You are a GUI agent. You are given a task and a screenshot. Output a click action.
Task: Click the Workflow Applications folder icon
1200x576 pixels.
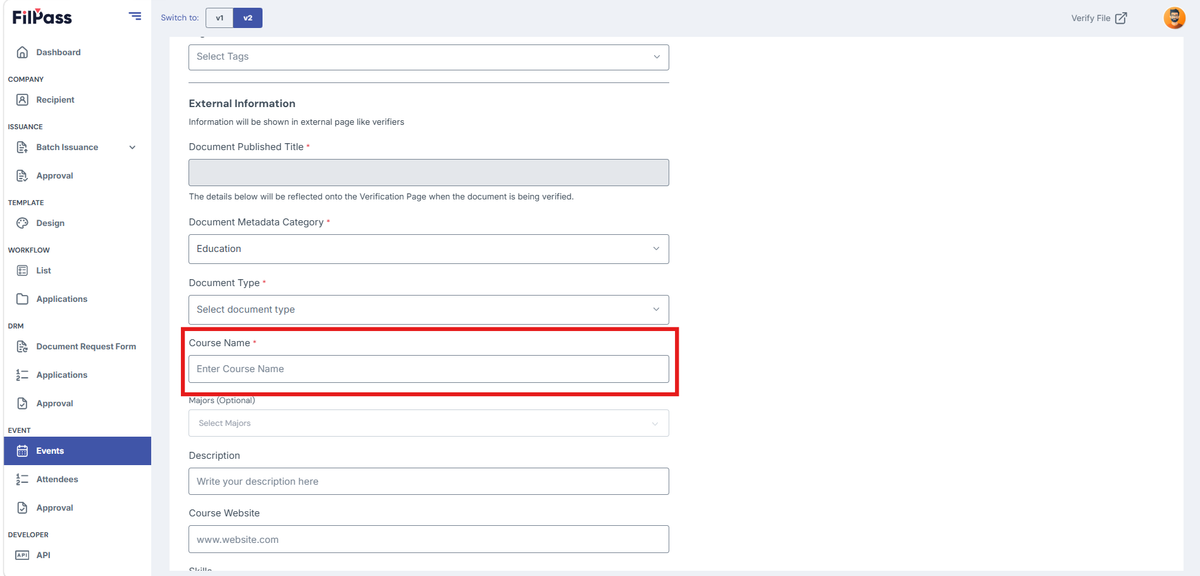point(22,299)
